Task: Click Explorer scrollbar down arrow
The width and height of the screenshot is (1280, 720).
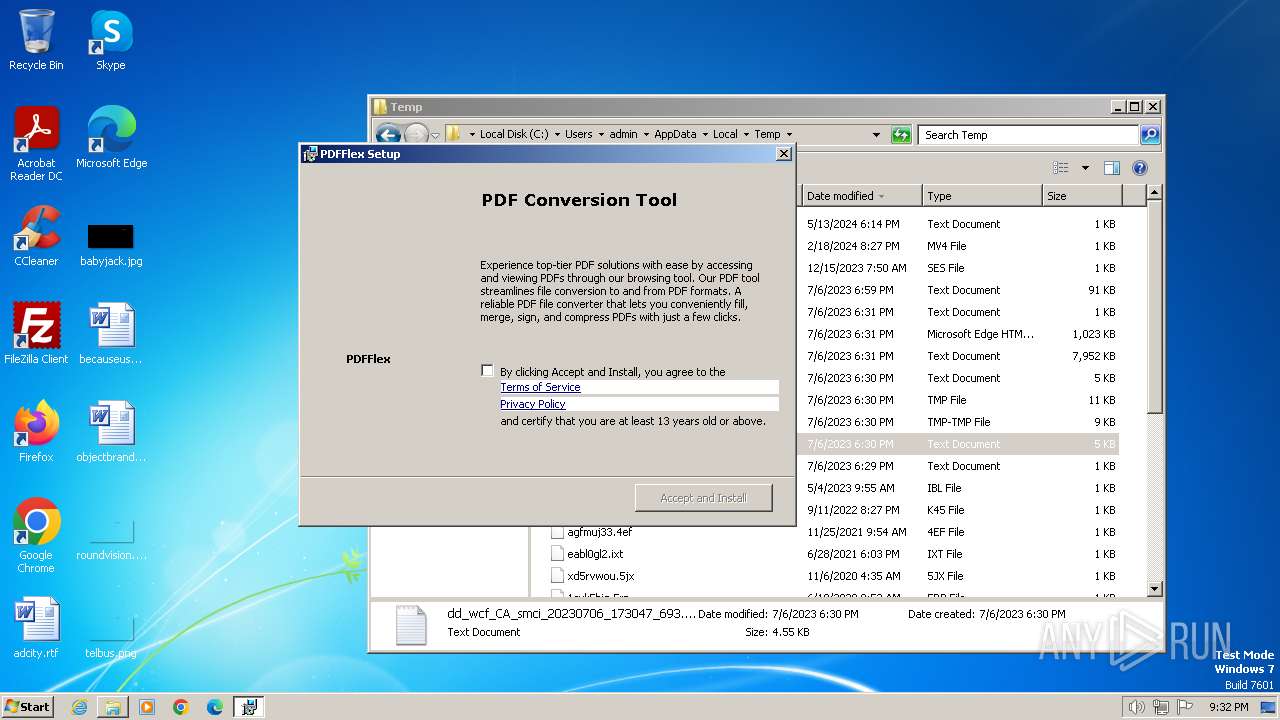Action: 1154,589
